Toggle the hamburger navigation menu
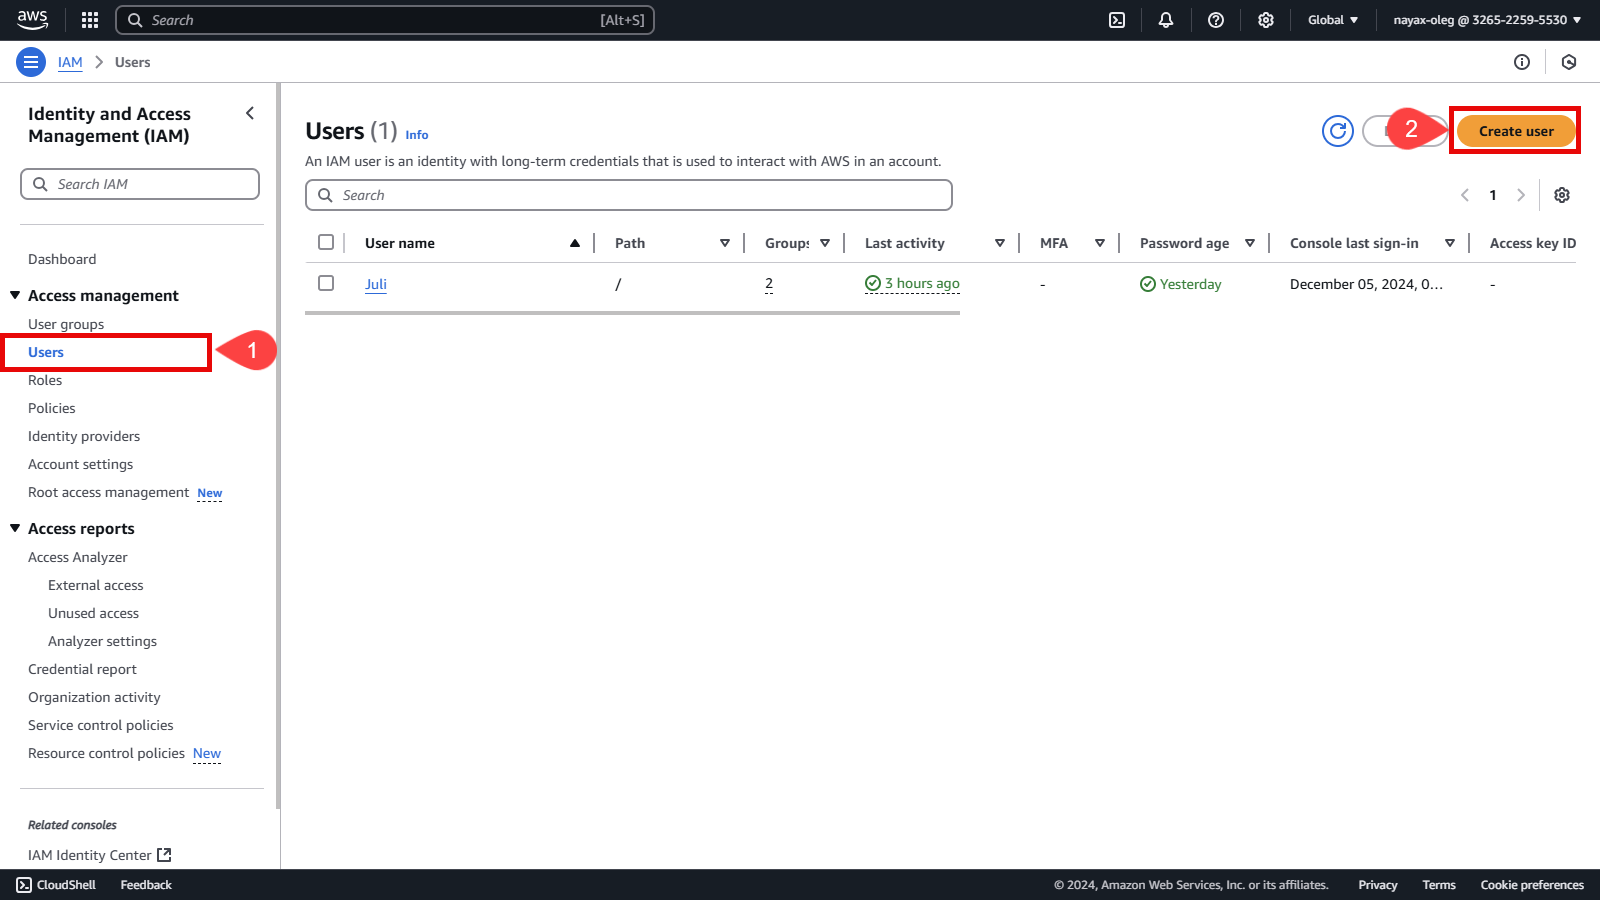Image resolution: width=1600 pixels, height=900 pixels. pos(31,62)
